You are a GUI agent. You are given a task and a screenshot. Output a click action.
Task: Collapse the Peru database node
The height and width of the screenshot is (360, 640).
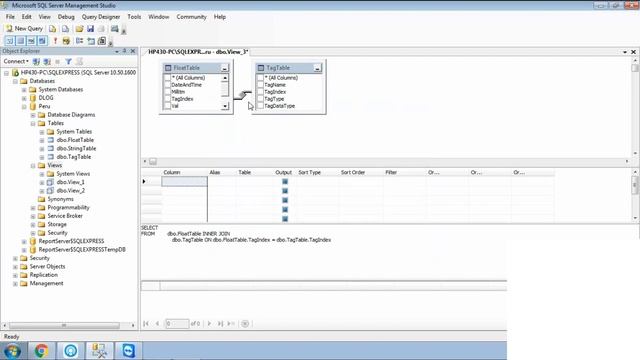tap(24, 107)
